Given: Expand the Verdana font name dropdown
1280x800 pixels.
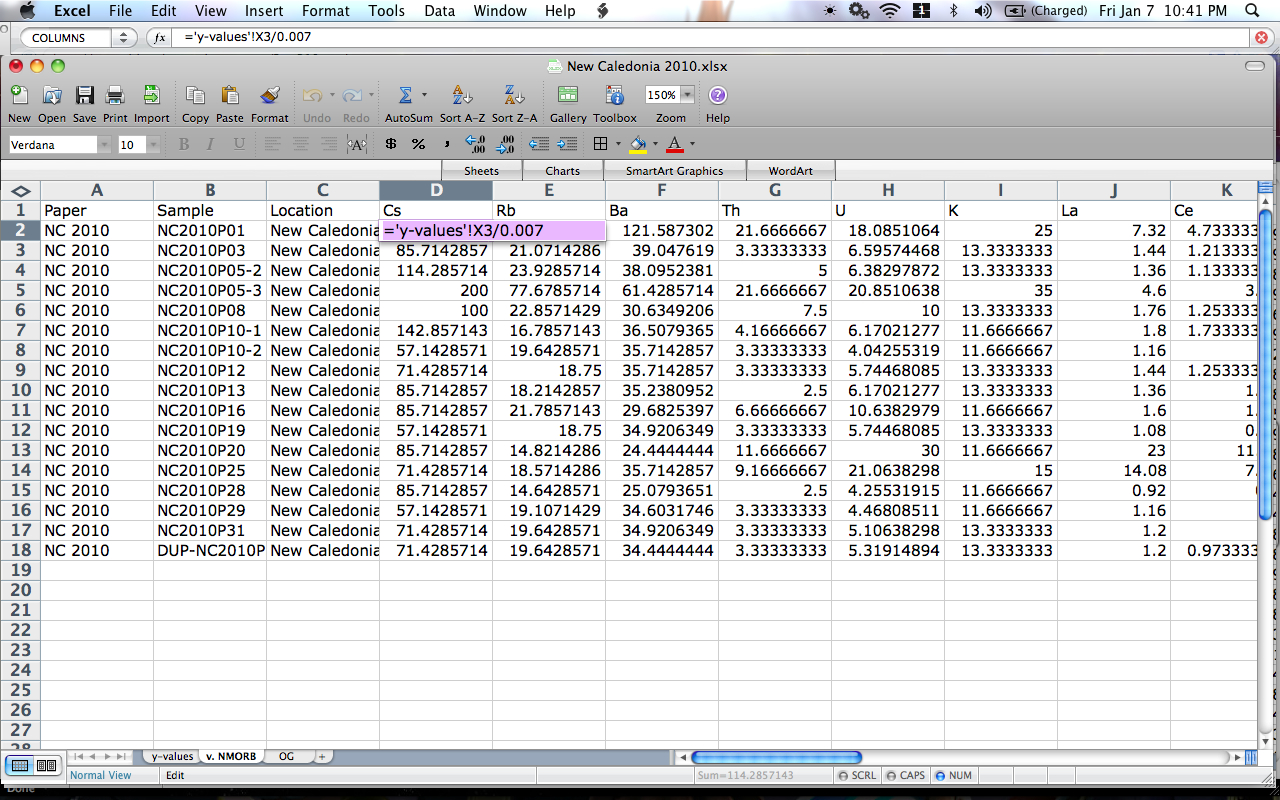Looking at the screenshot, I should [x=104, y=145].
